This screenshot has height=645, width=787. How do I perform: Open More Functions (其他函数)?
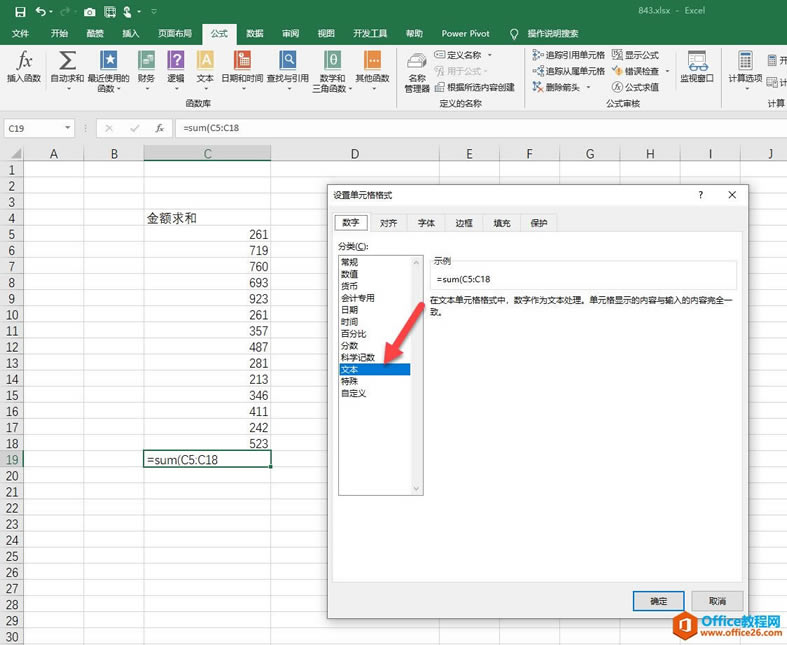pos(372,69)
